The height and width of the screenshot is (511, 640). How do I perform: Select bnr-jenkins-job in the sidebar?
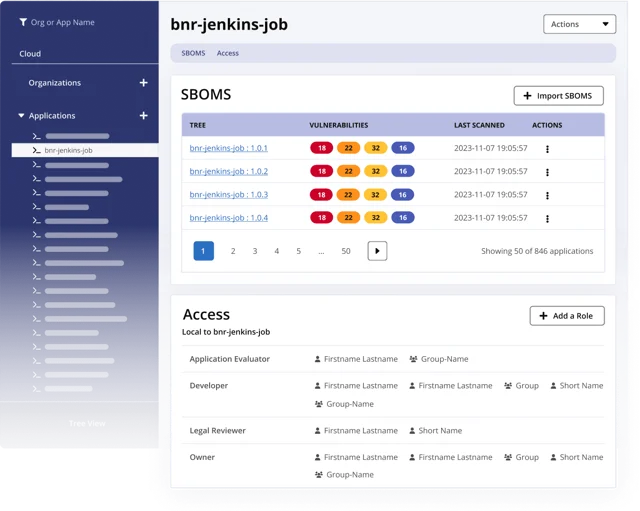coord(85,150)
